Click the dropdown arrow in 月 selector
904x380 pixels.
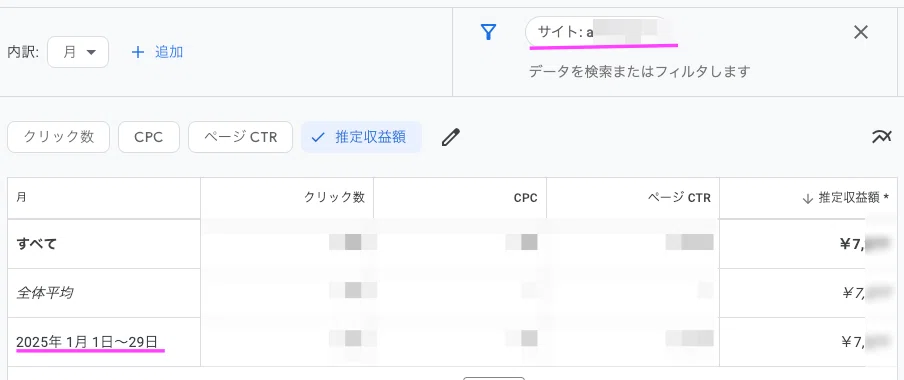point(91,52)
